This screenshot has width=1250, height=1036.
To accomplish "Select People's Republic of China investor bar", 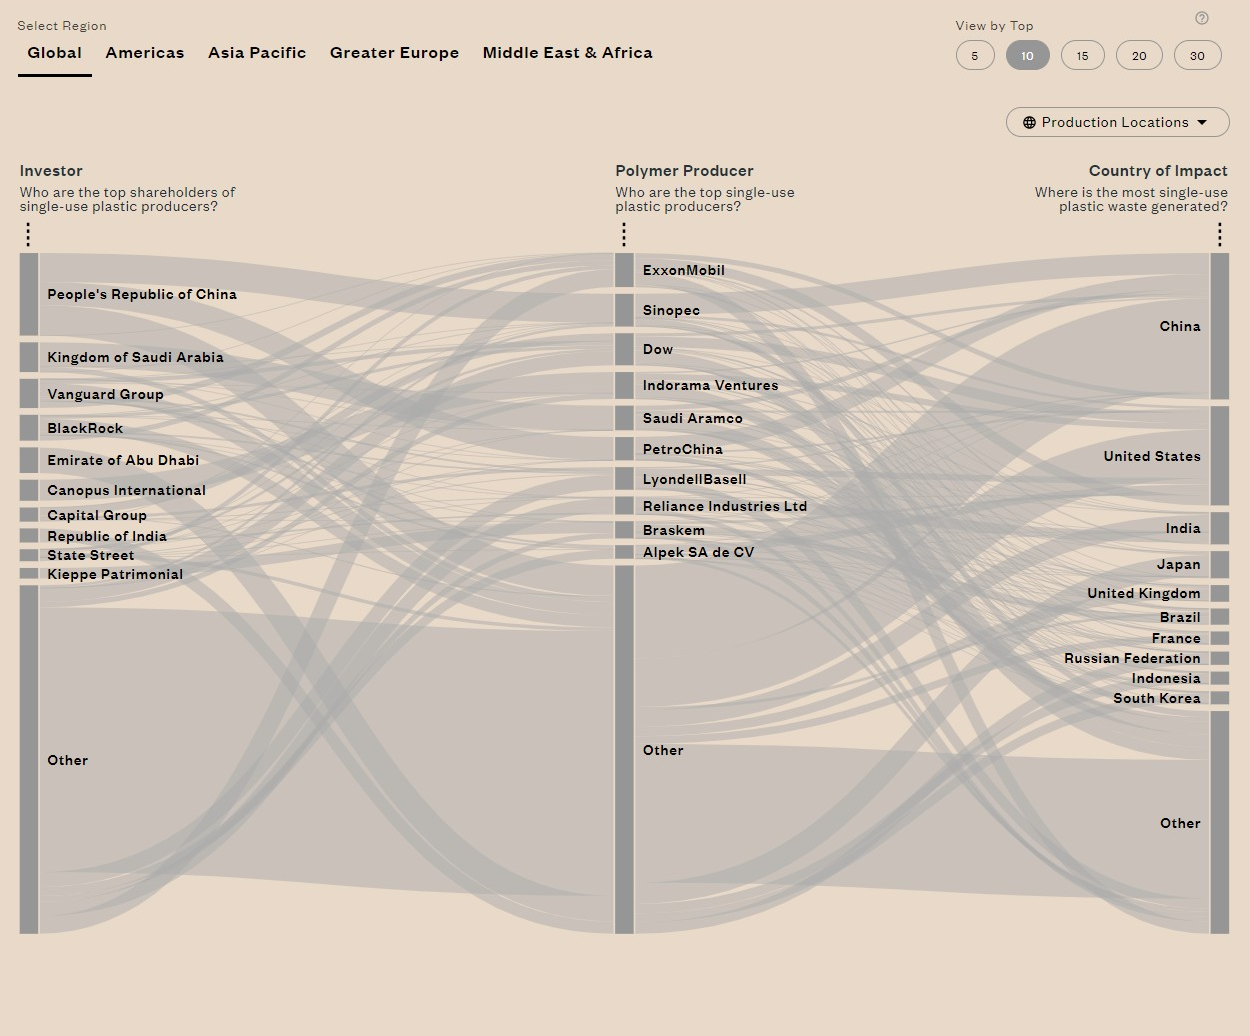I will point(29,294).
